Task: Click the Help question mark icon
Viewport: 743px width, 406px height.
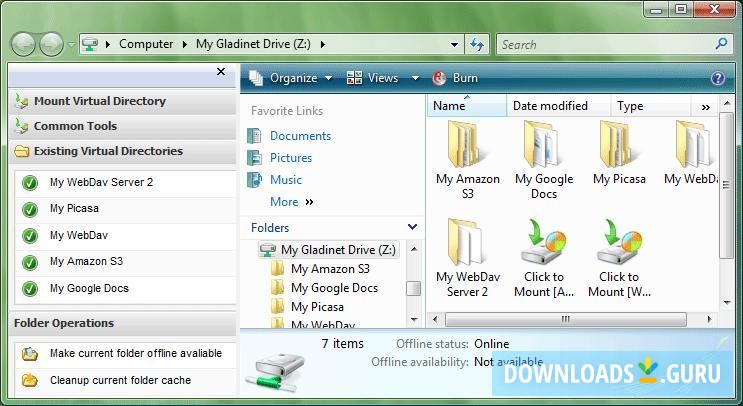Action: coord(718,78)
